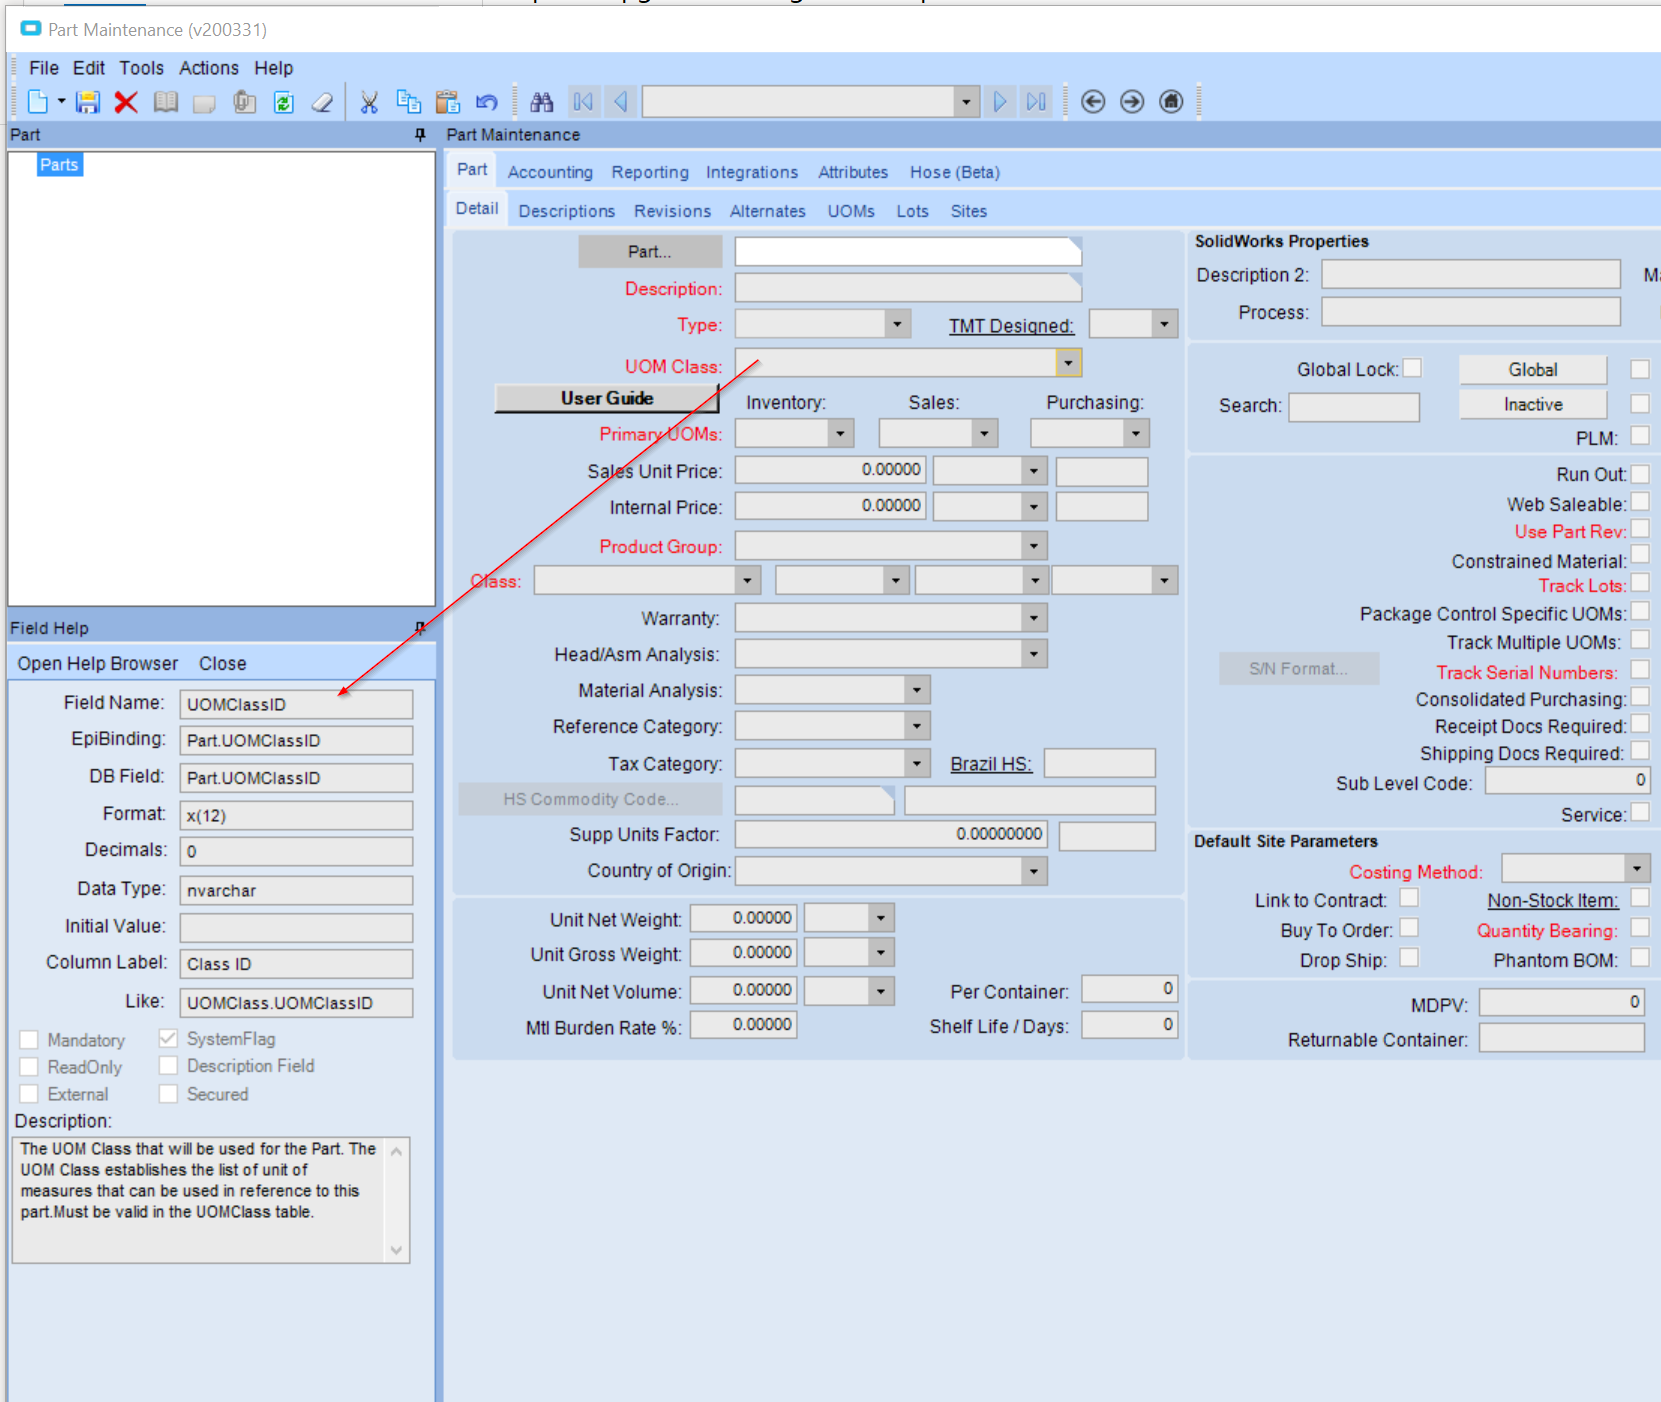Open the Actions menu
The image size is (1661, 1402).
pyautogui.click(x=208, y=68)
